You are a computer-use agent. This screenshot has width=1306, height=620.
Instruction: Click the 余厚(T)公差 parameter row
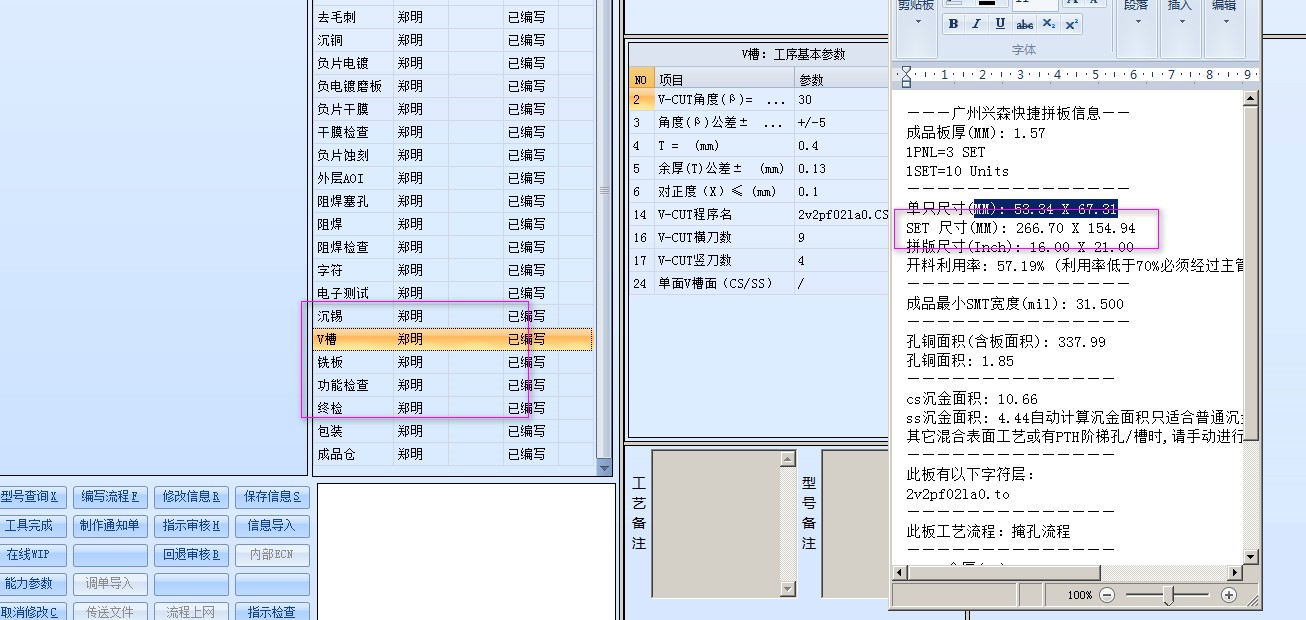(759, 169)
